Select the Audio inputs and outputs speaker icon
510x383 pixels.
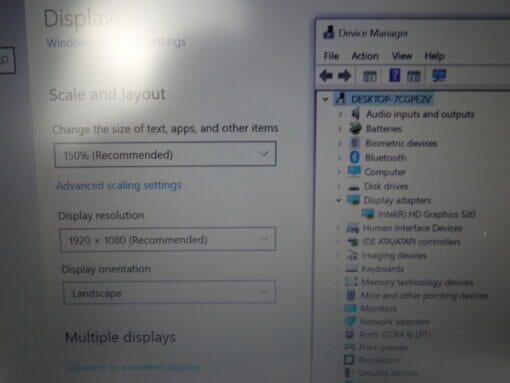point(356,114)
